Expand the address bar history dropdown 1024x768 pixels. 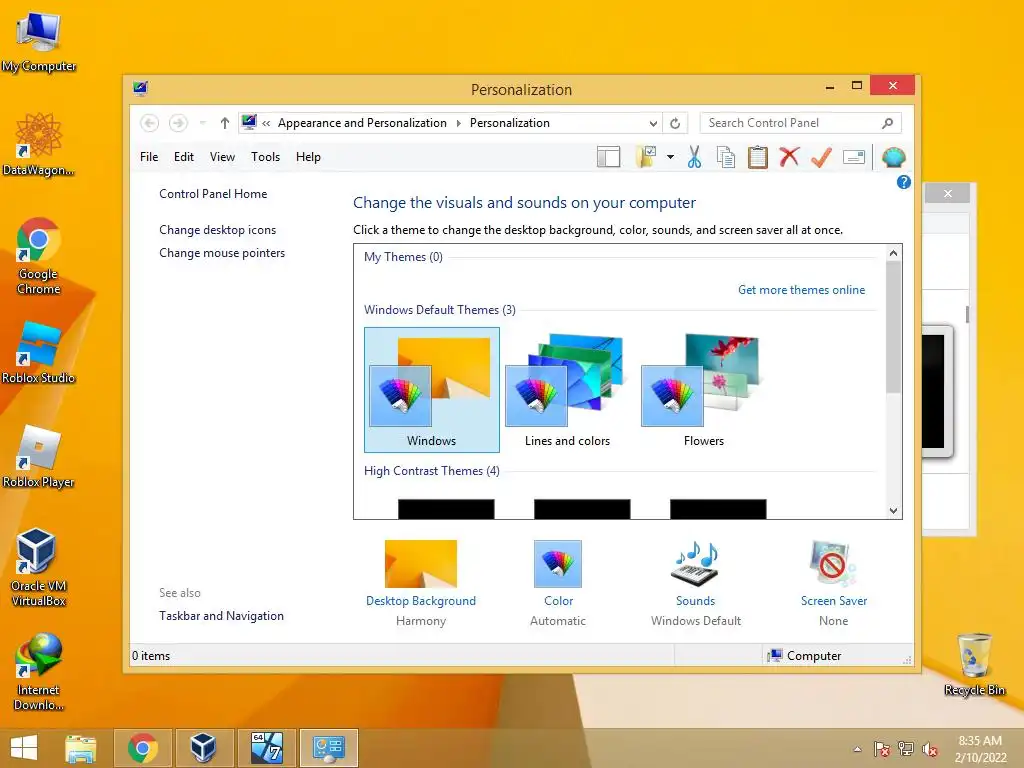[x=653, y=123]
